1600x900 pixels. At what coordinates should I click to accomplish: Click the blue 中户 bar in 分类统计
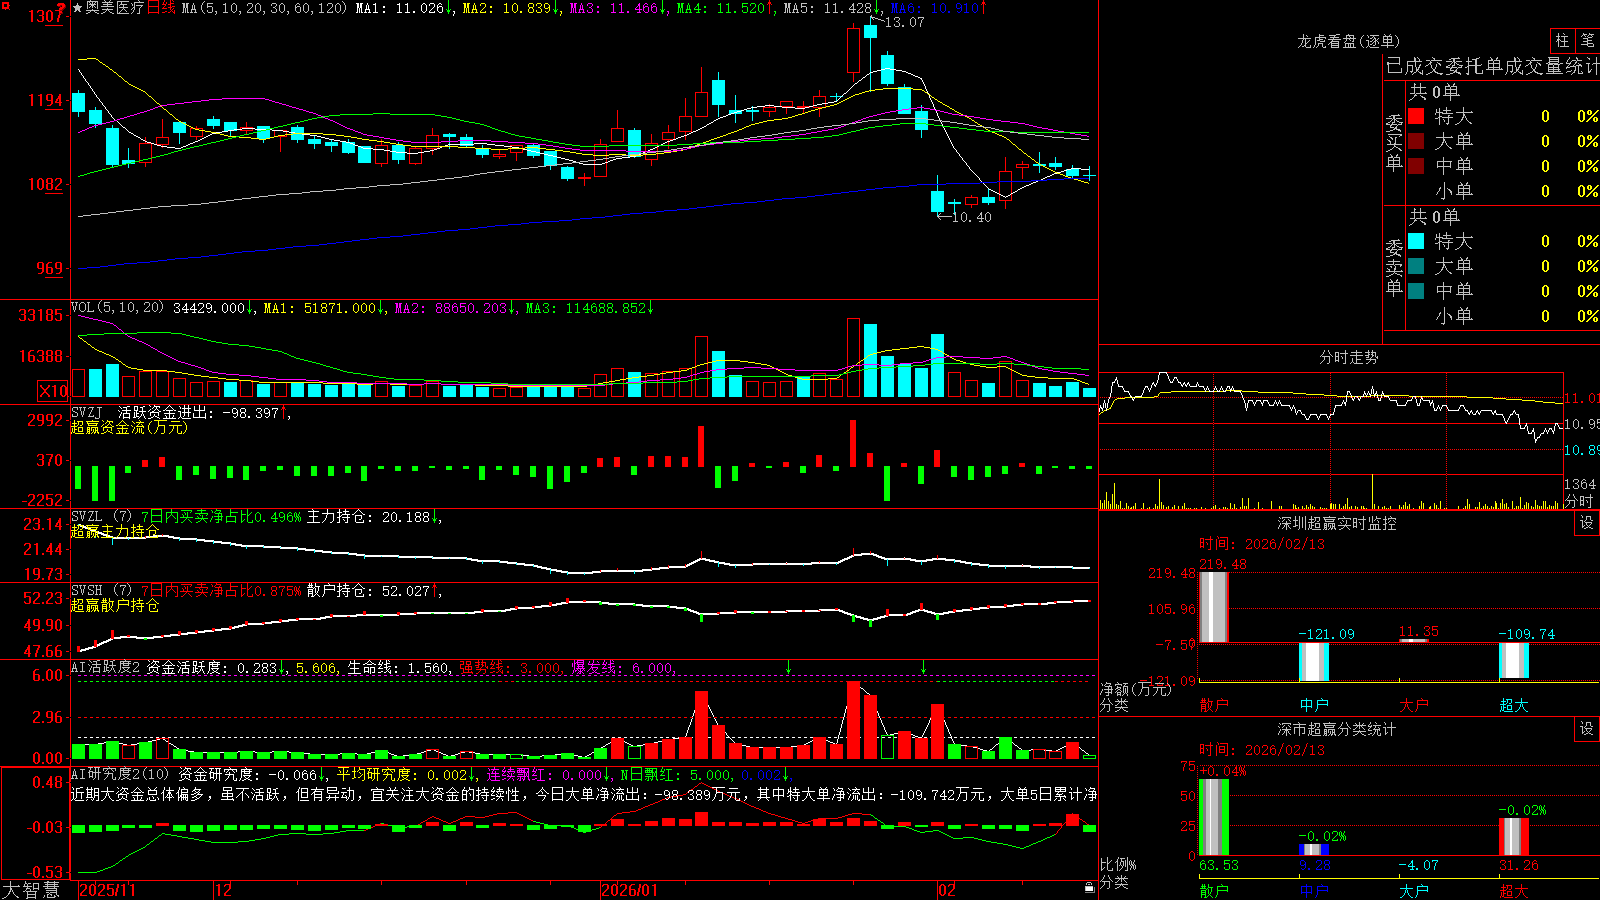click(1314, 850)
